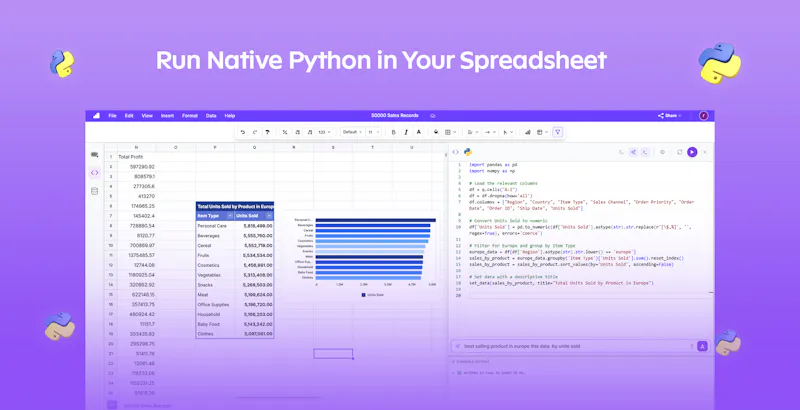The image size is (800, 410).
Task: Apply percent number format
Action: pyautogui.click(x=285, y=132)
